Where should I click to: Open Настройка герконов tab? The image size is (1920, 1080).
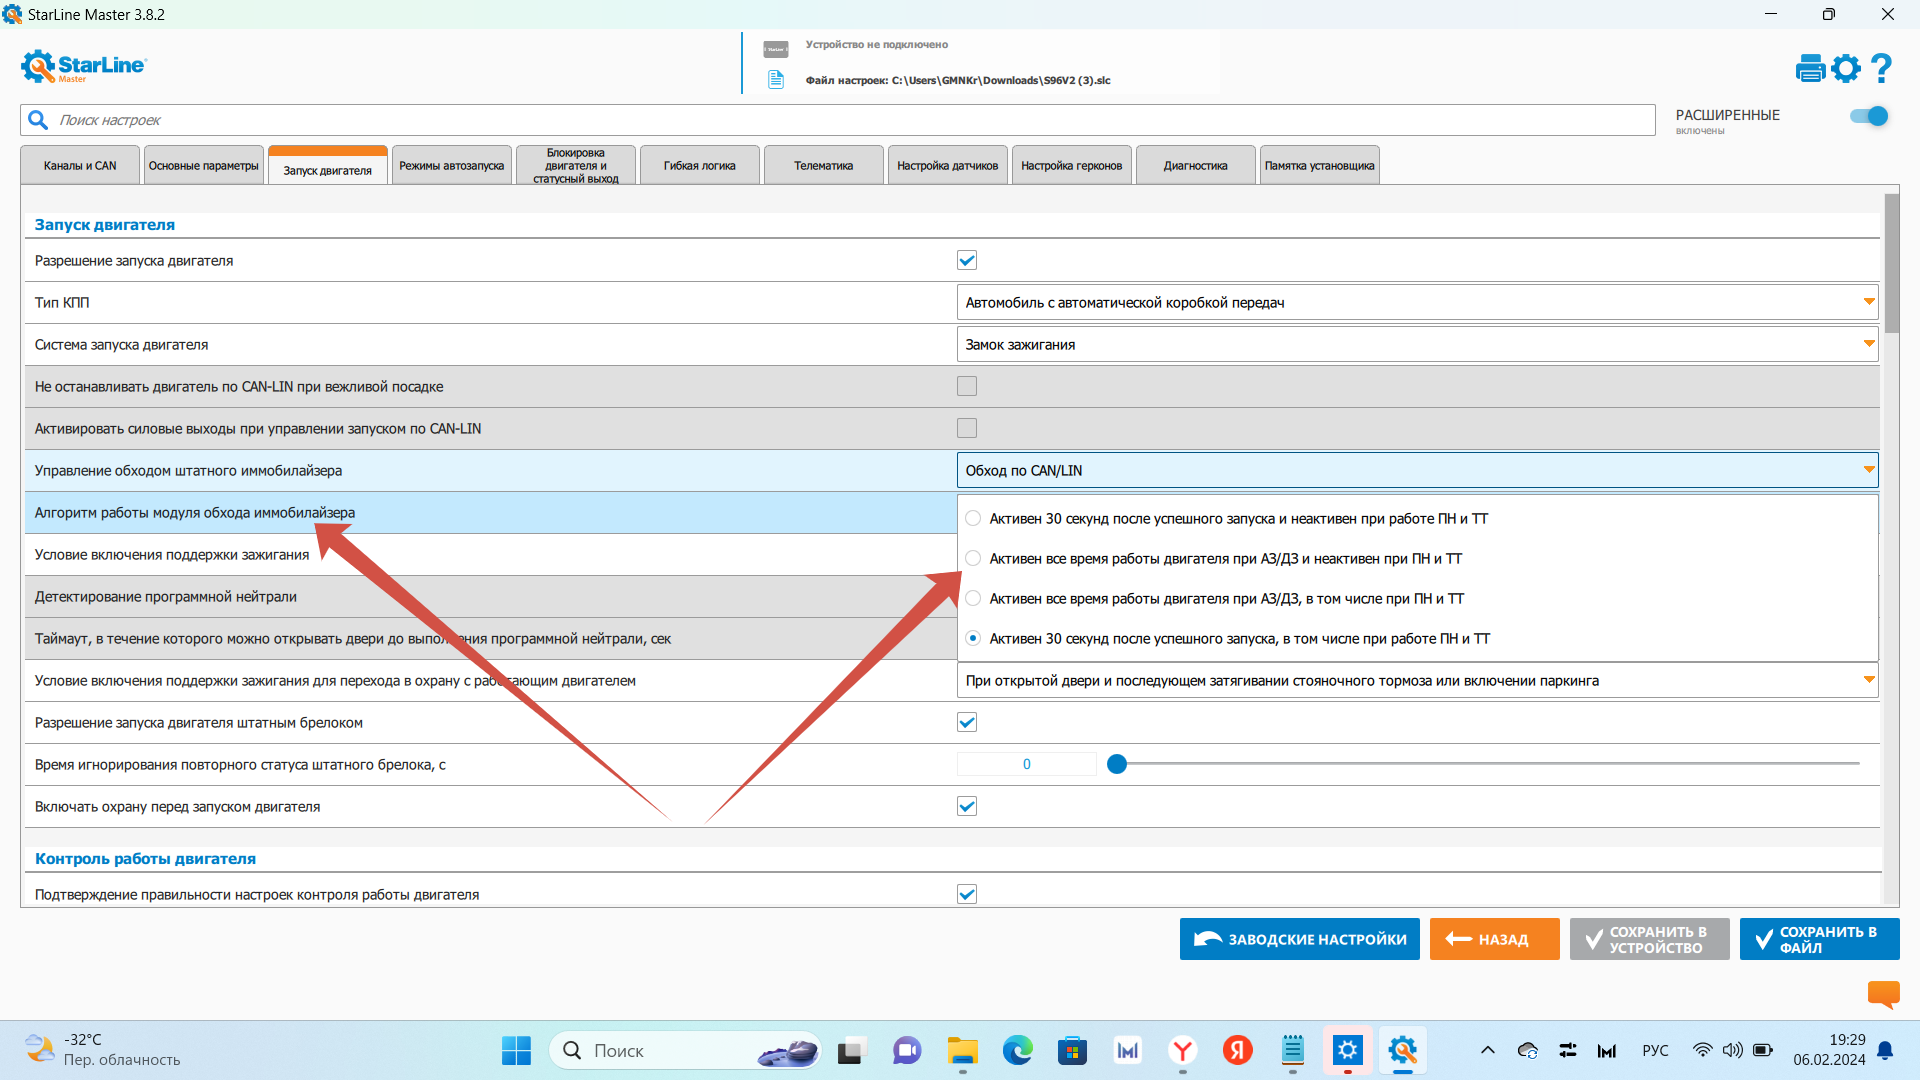[1072, 166]
